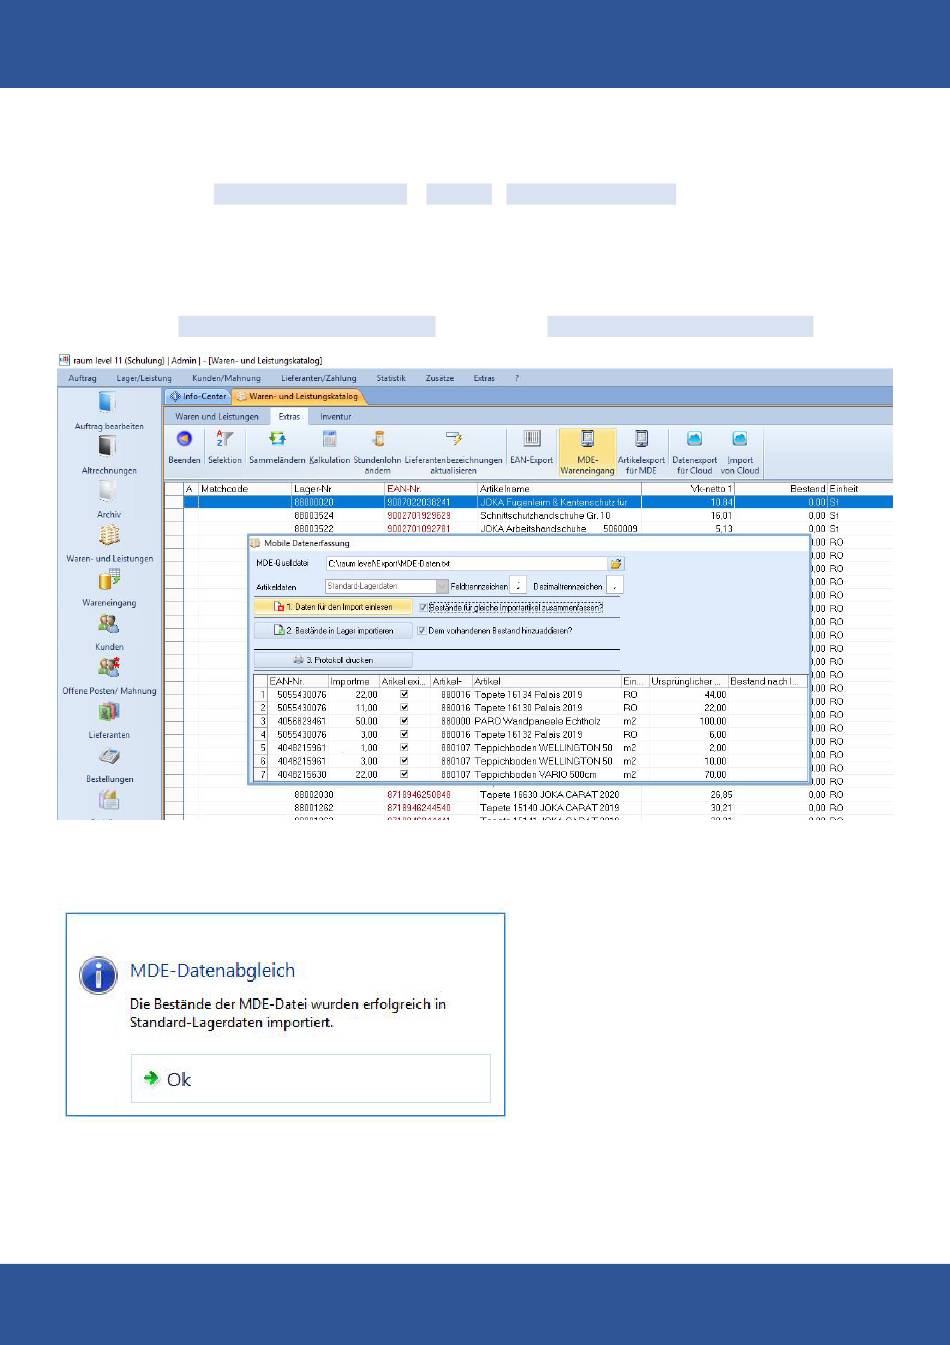This screenshot has height=1345, width=950.
Task: Open the Extras menu in menu bar
Action: 484,378
